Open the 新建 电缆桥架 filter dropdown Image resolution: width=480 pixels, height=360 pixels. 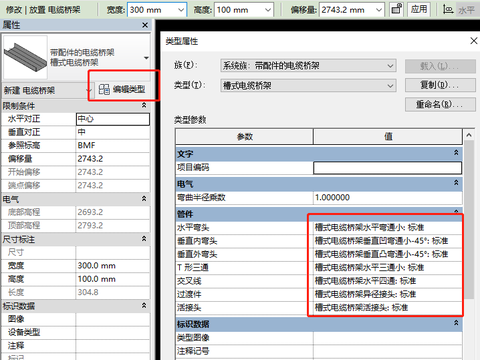click(x=89, y=90)
